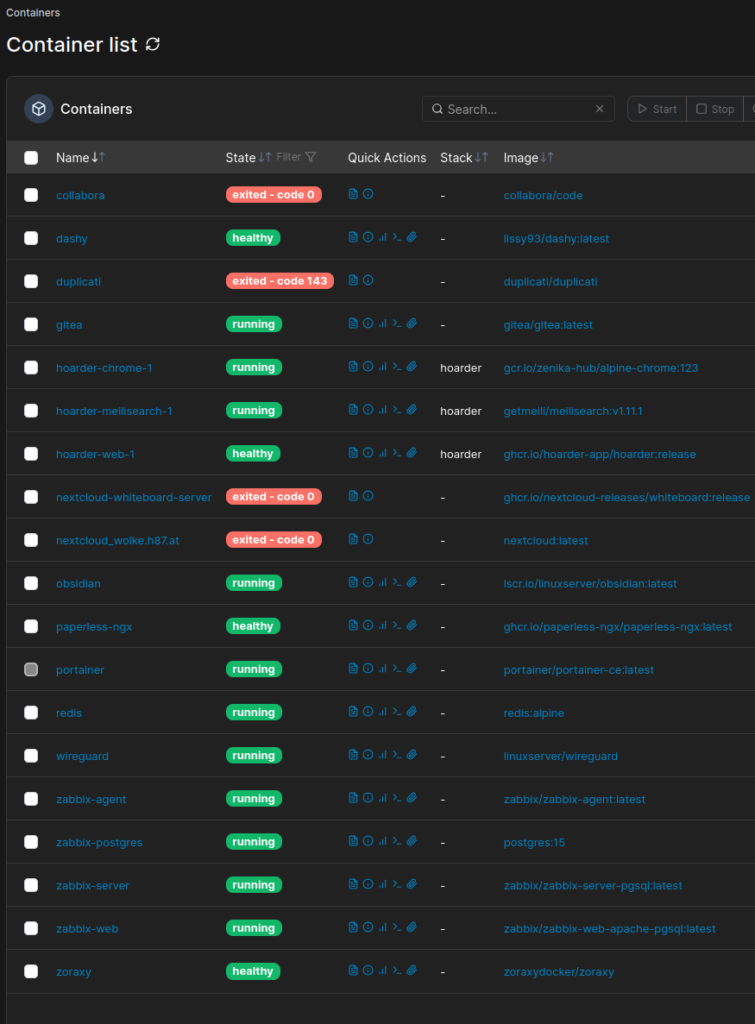Image resolution: width=755 pixels, height=1024 pixels.
Task: Open the gitea/gitea:latest image link
Action: 548,325
